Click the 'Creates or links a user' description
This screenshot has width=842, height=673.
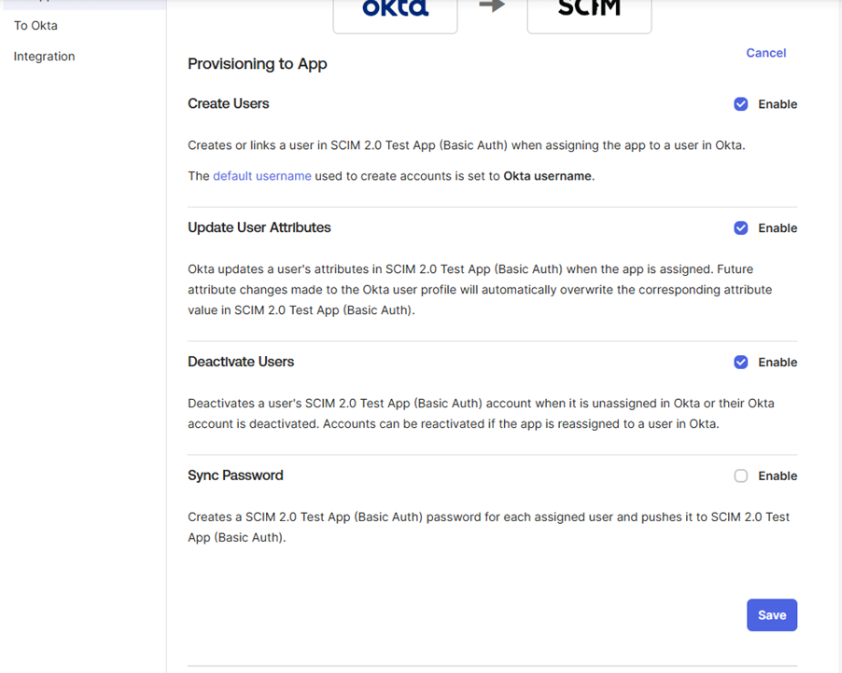point(466,146)
